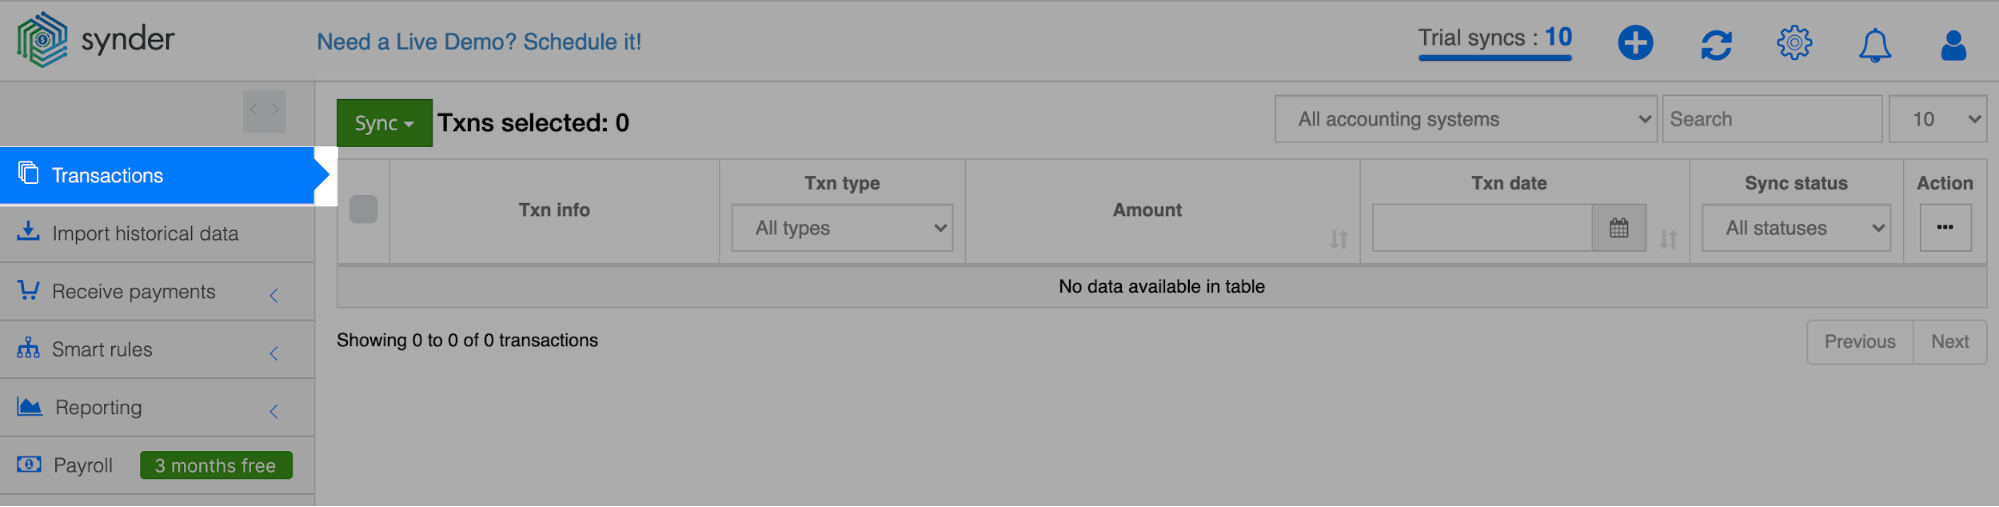Click the Sync status column header

1796,183
